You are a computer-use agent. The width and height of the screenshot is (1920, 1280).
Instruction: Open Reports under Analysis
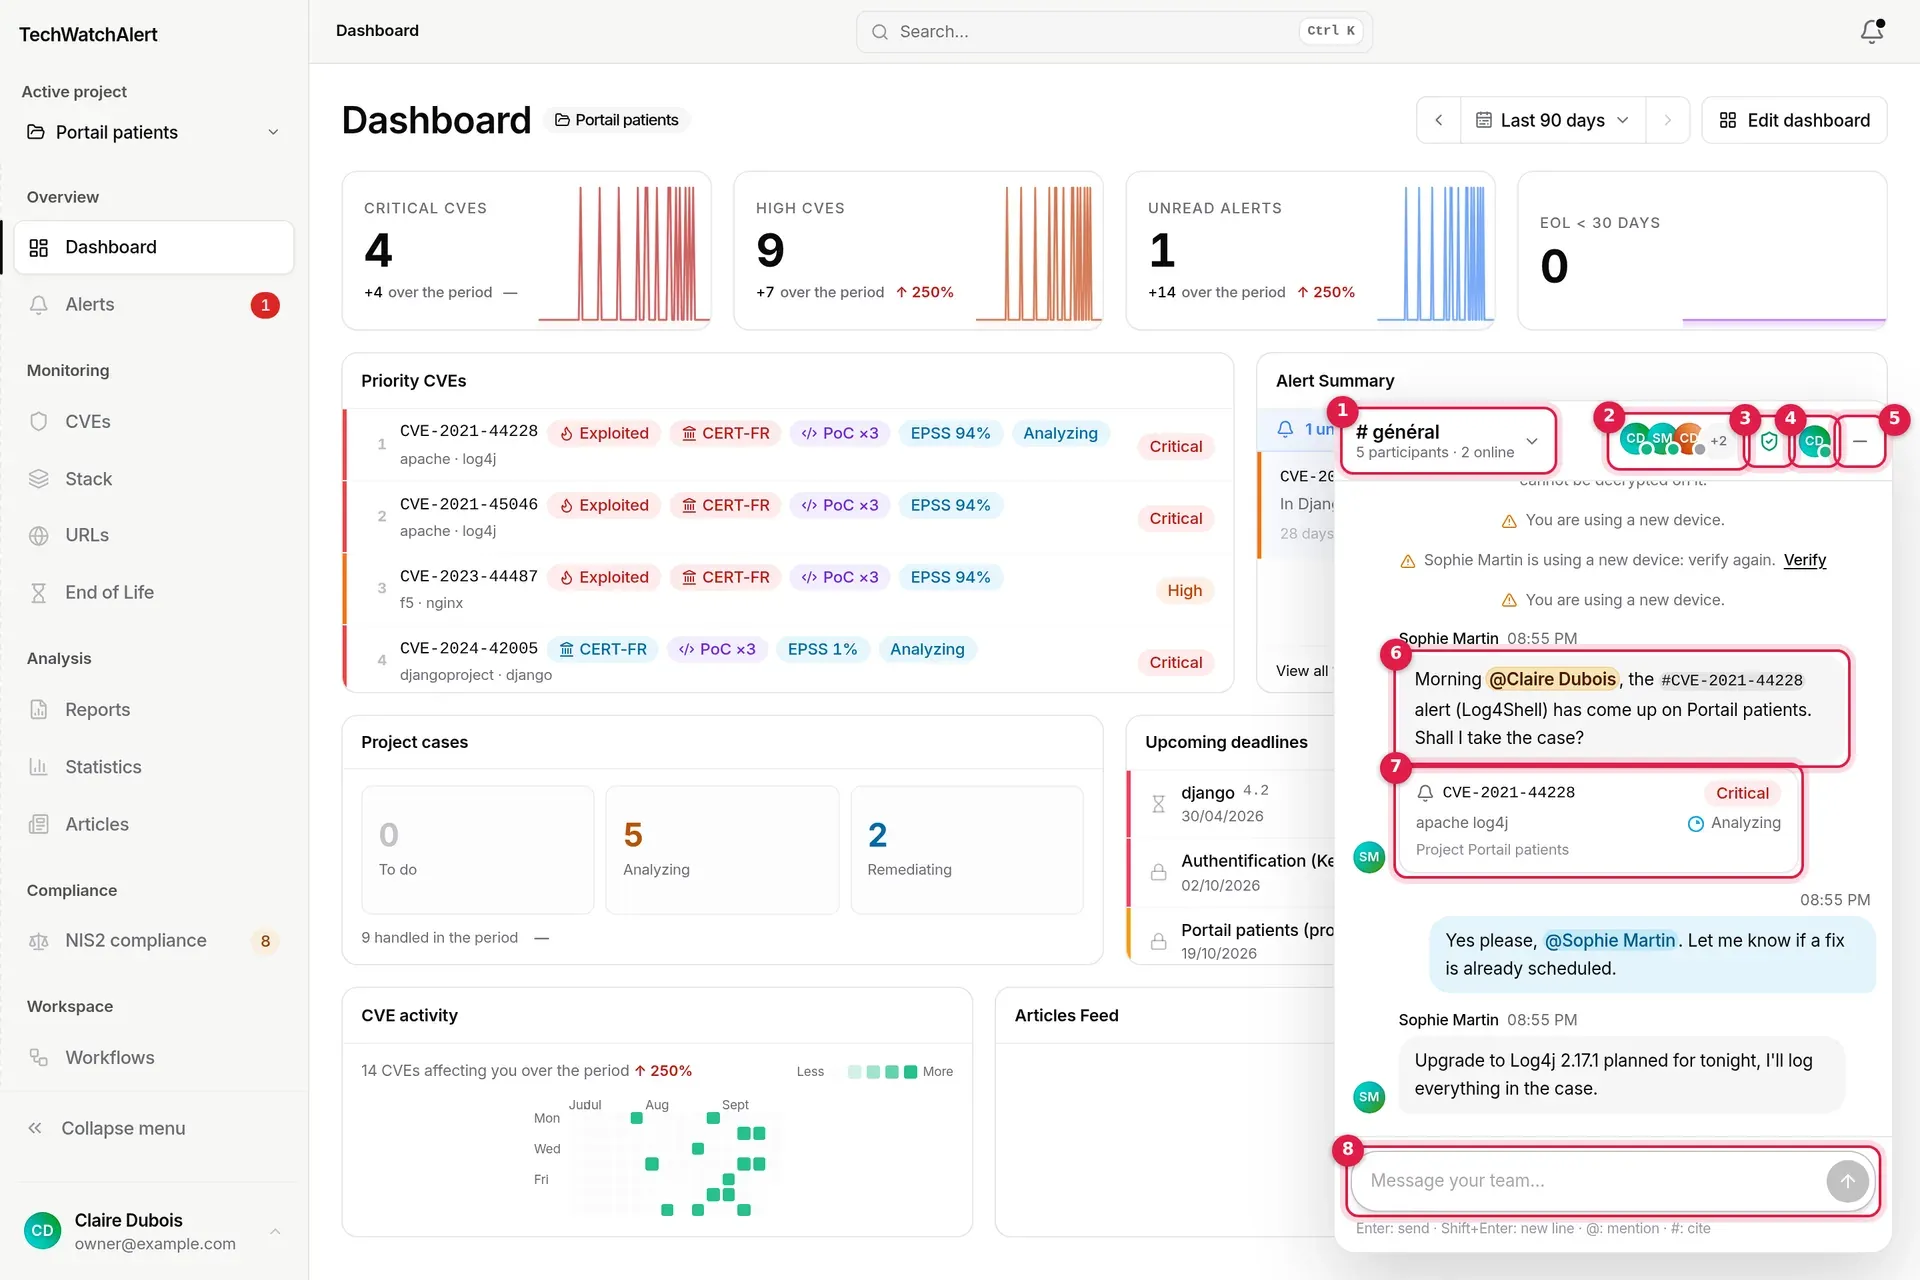click(x=154, y=710)
